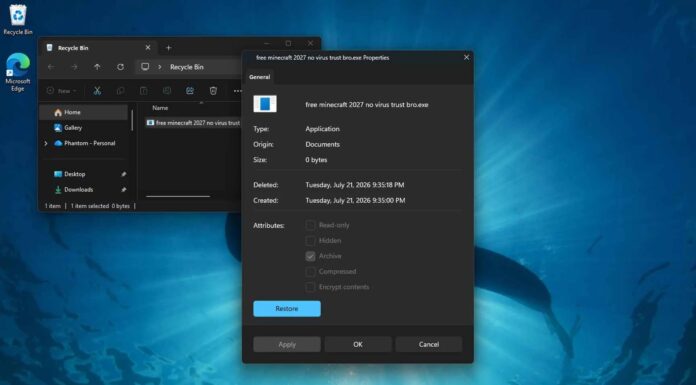Maximize the Recycle Bin Explorer window

288,43
